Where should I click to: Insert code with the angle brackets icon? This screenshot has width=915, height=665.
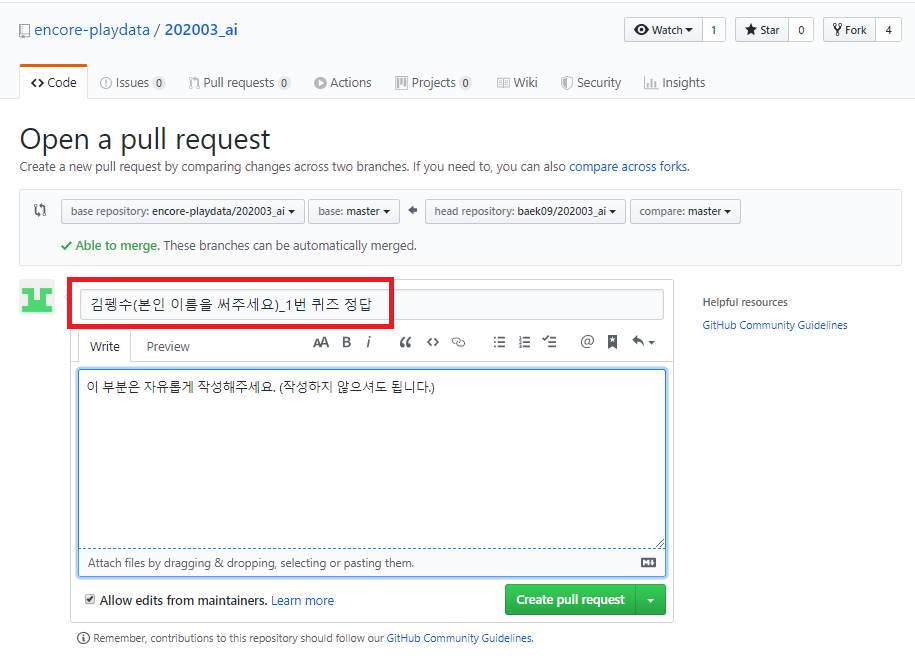click(x=432, y=342)
